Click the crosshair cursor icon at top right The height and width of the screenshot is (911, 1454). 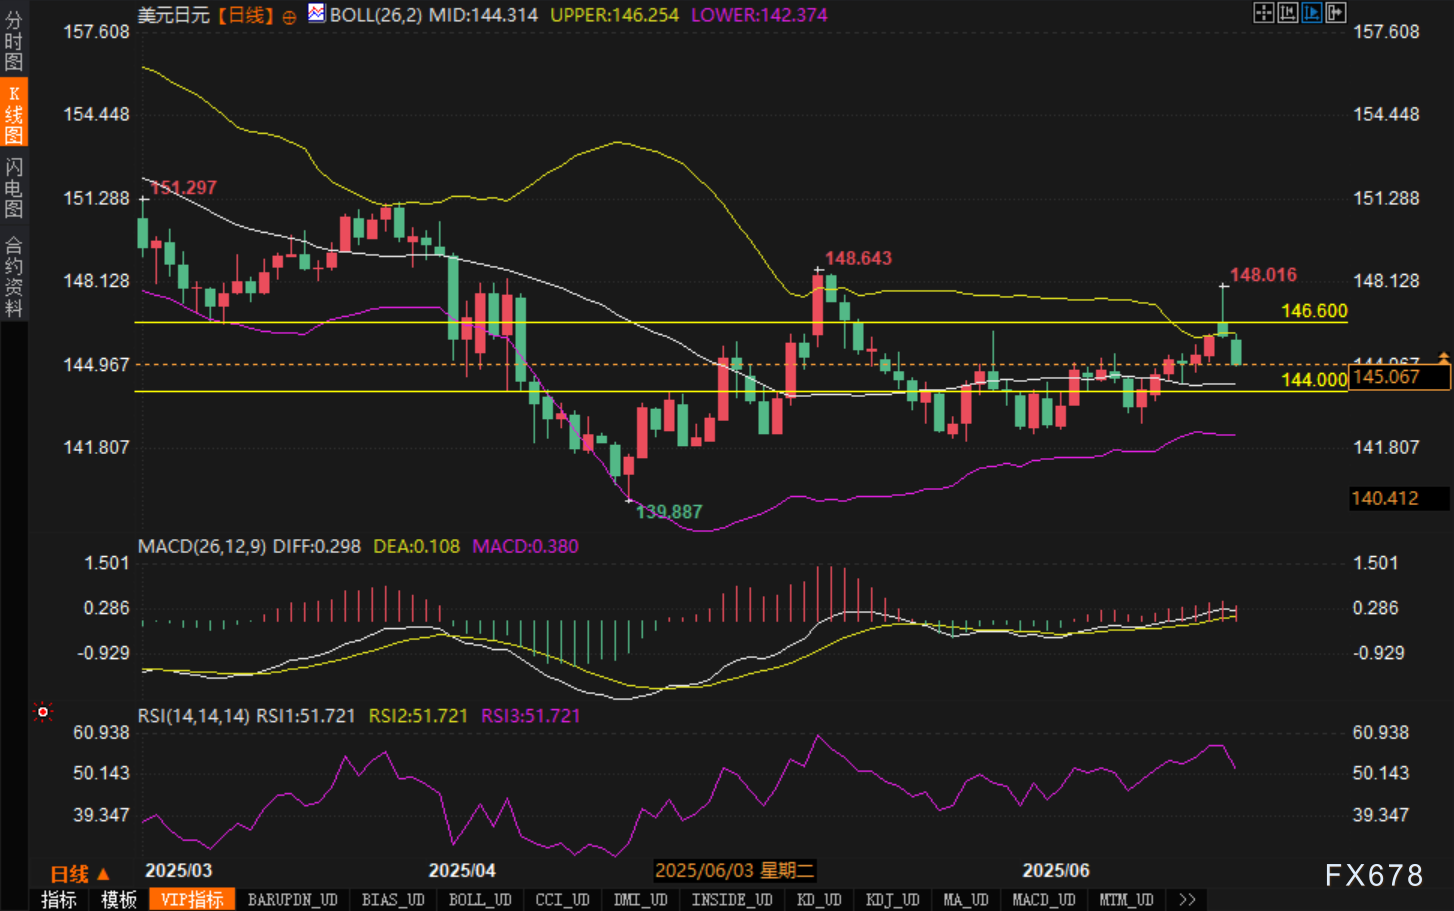click(1263, 13)
